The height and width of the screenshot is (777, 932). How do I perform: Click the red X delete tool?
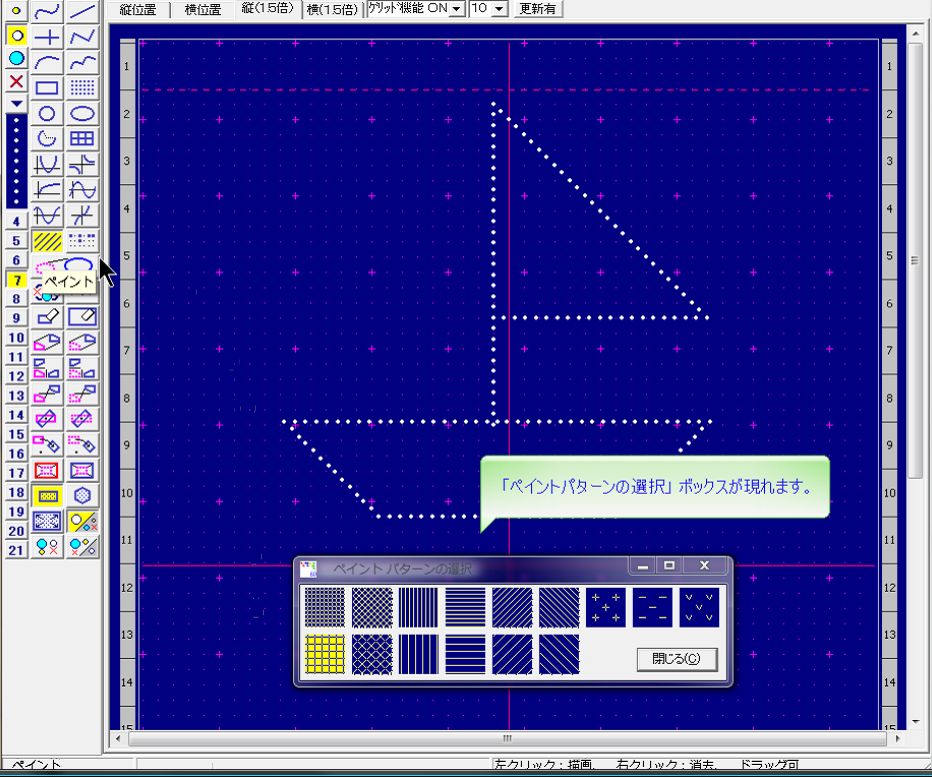[x=16, y=81]
